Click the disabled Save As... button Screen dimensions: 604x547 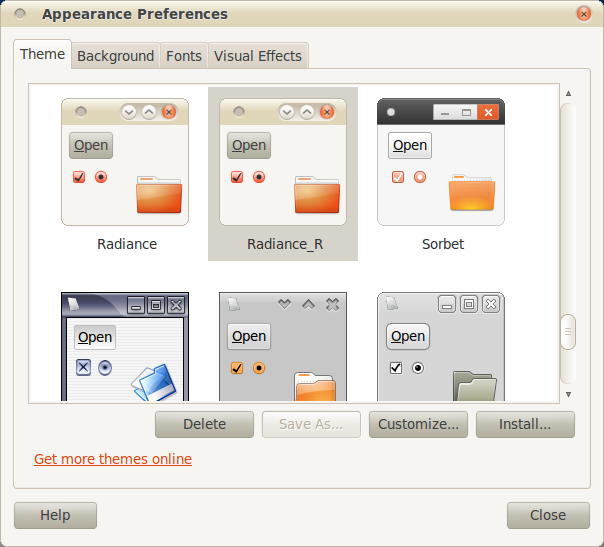tap(311, 424)
